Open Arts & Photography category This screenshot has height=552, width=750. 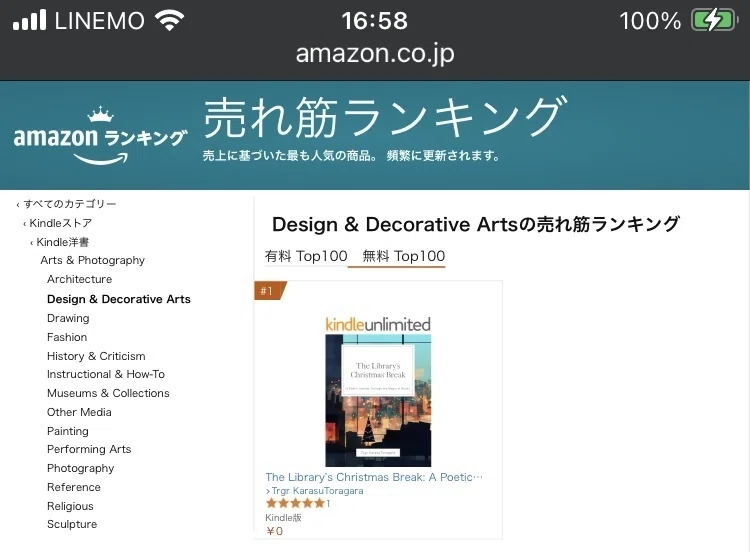[92, 260]
